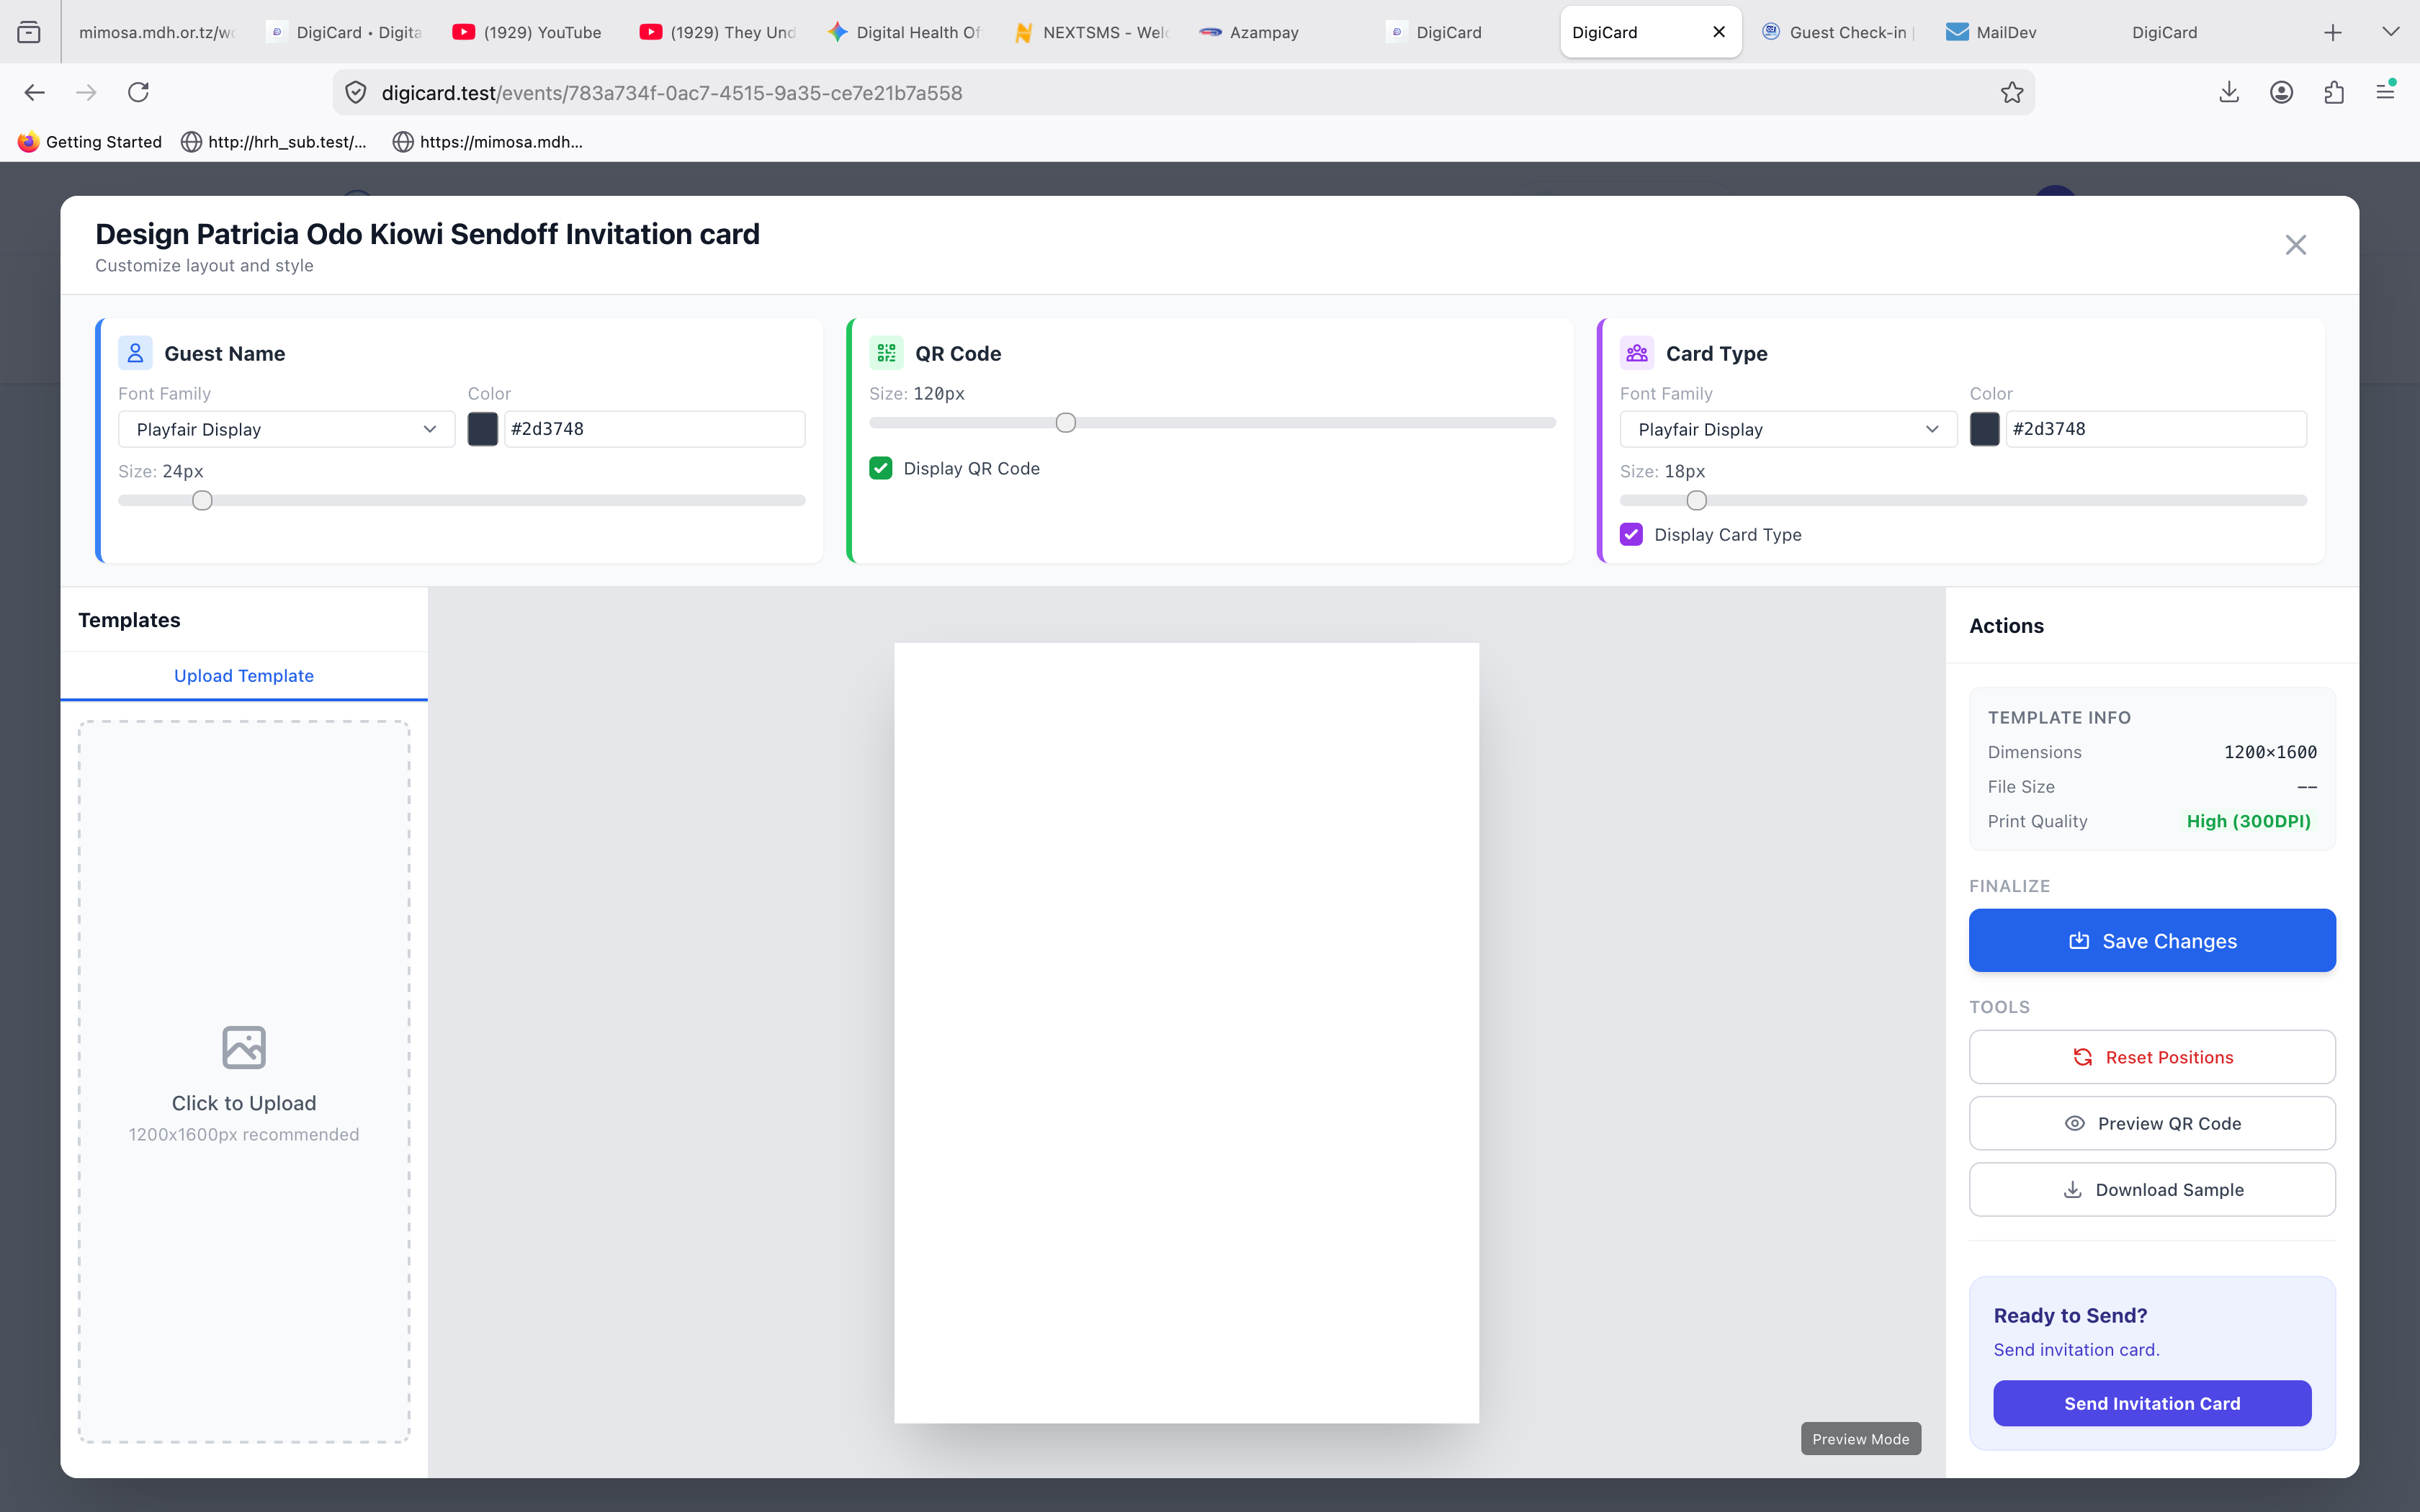Open Getting Started bookmark
The image size is (2420, 1512).
(x=90, y=142)
